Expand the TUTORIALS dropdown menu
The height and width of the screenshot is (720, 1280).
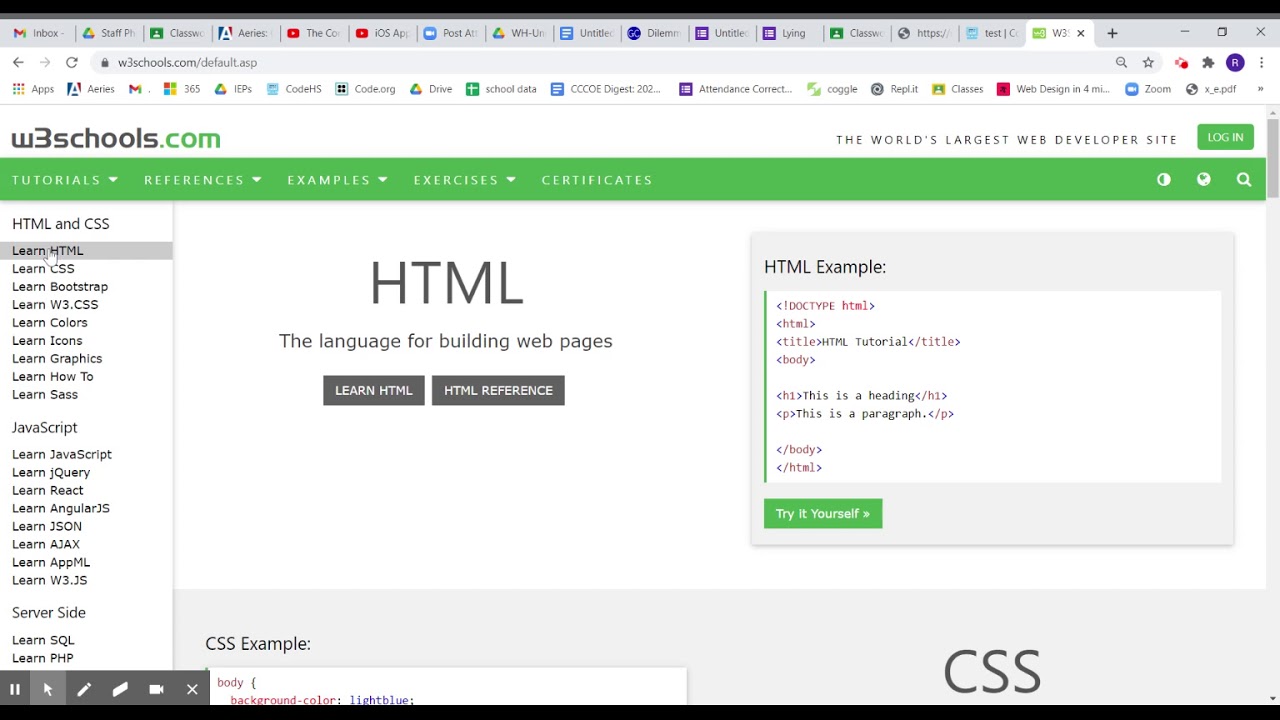click(x=65, y=180)
